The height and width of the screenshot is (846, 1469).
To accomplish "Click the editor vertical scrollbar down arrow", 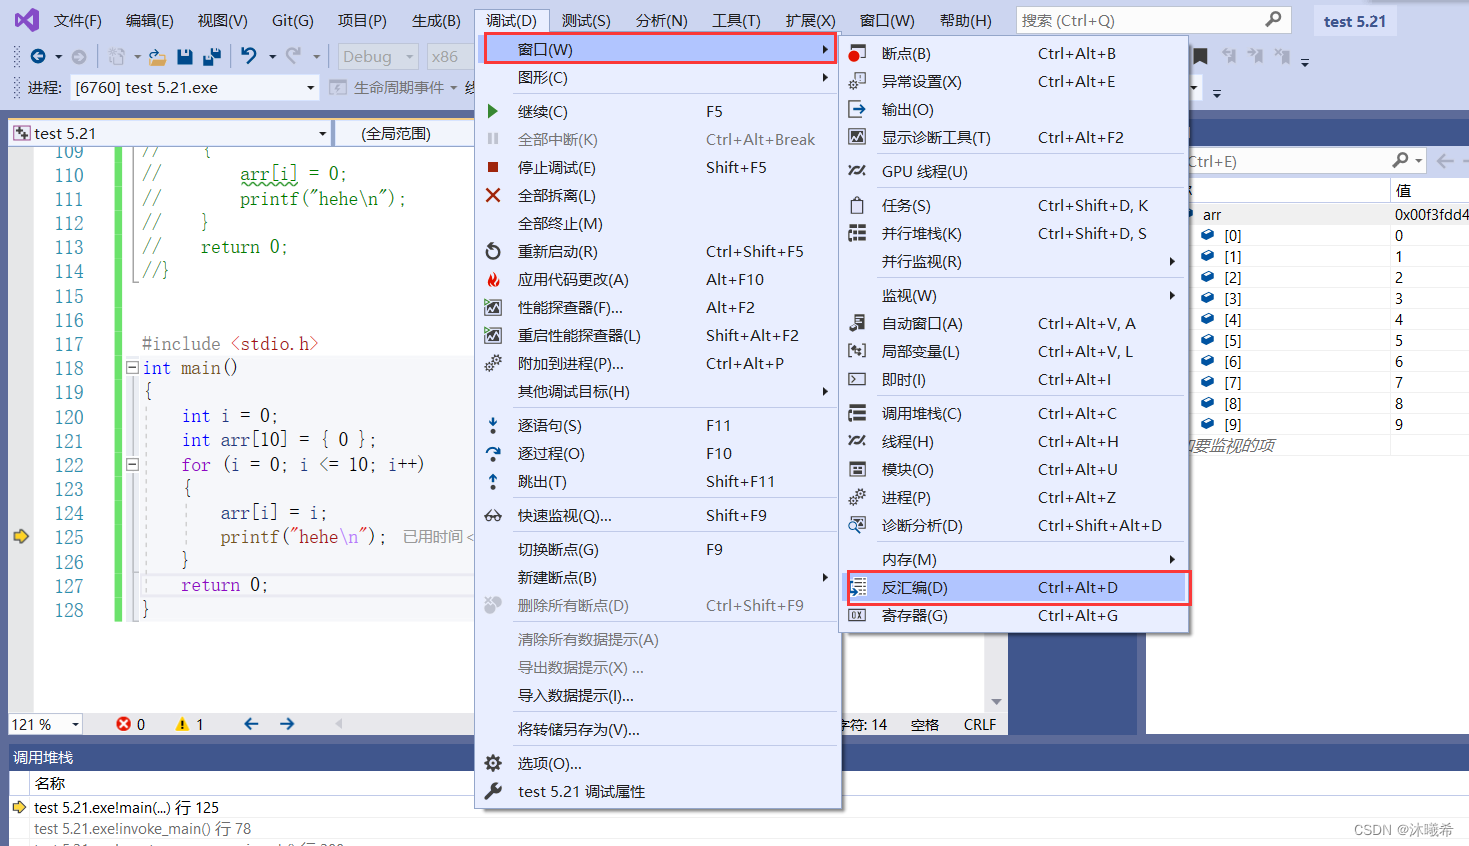I will click(x=996, y=702).
